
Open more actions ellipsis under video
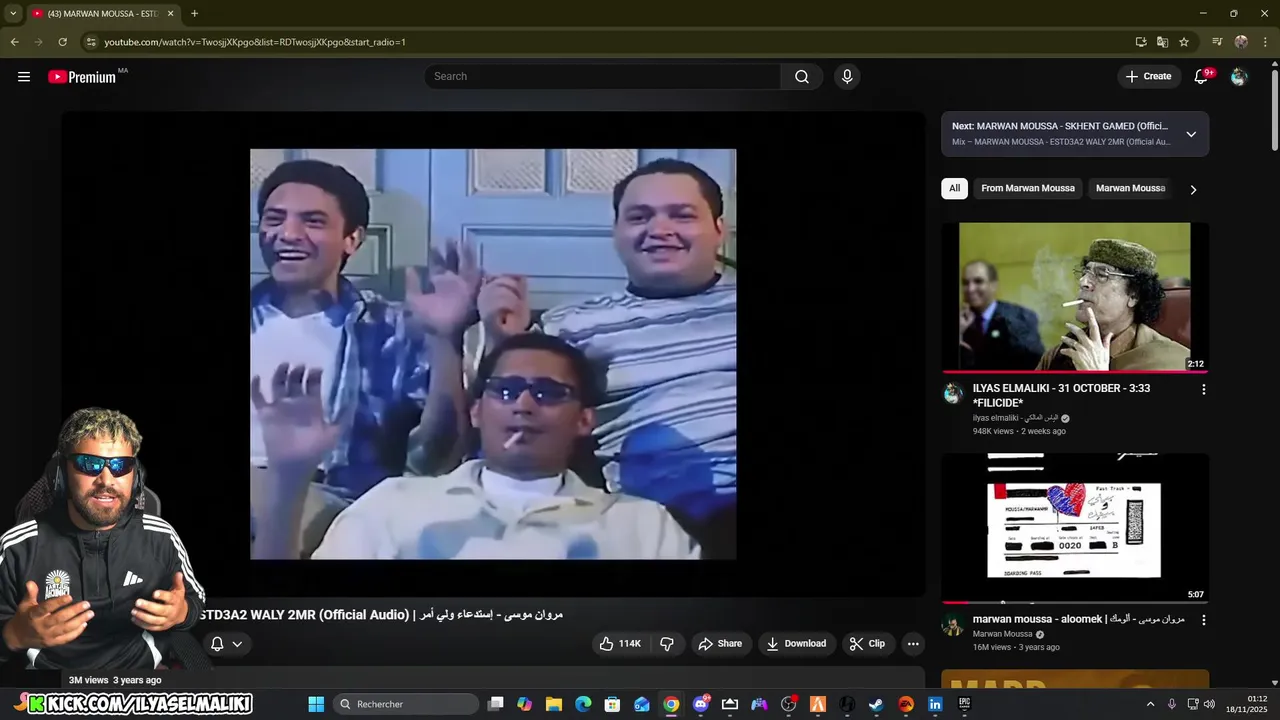pos(913,643)
